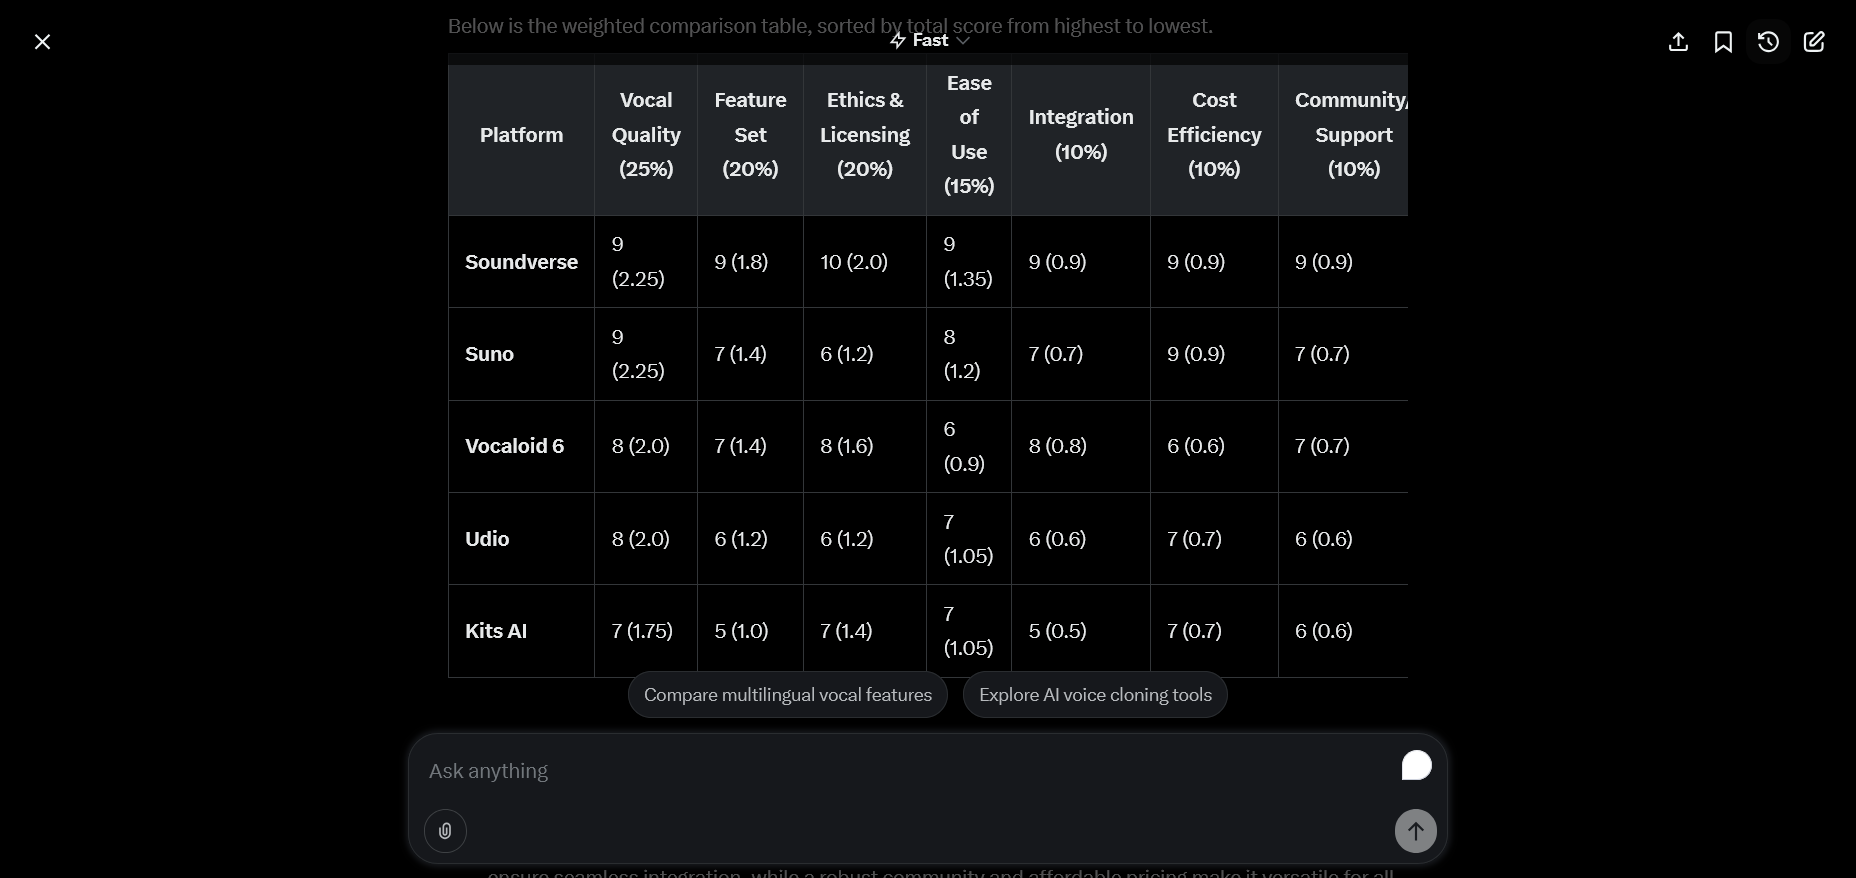Click Vocaloid 6 Integration 8 (0.8)
This screenshot has width=1856, height=878.
1057,446
